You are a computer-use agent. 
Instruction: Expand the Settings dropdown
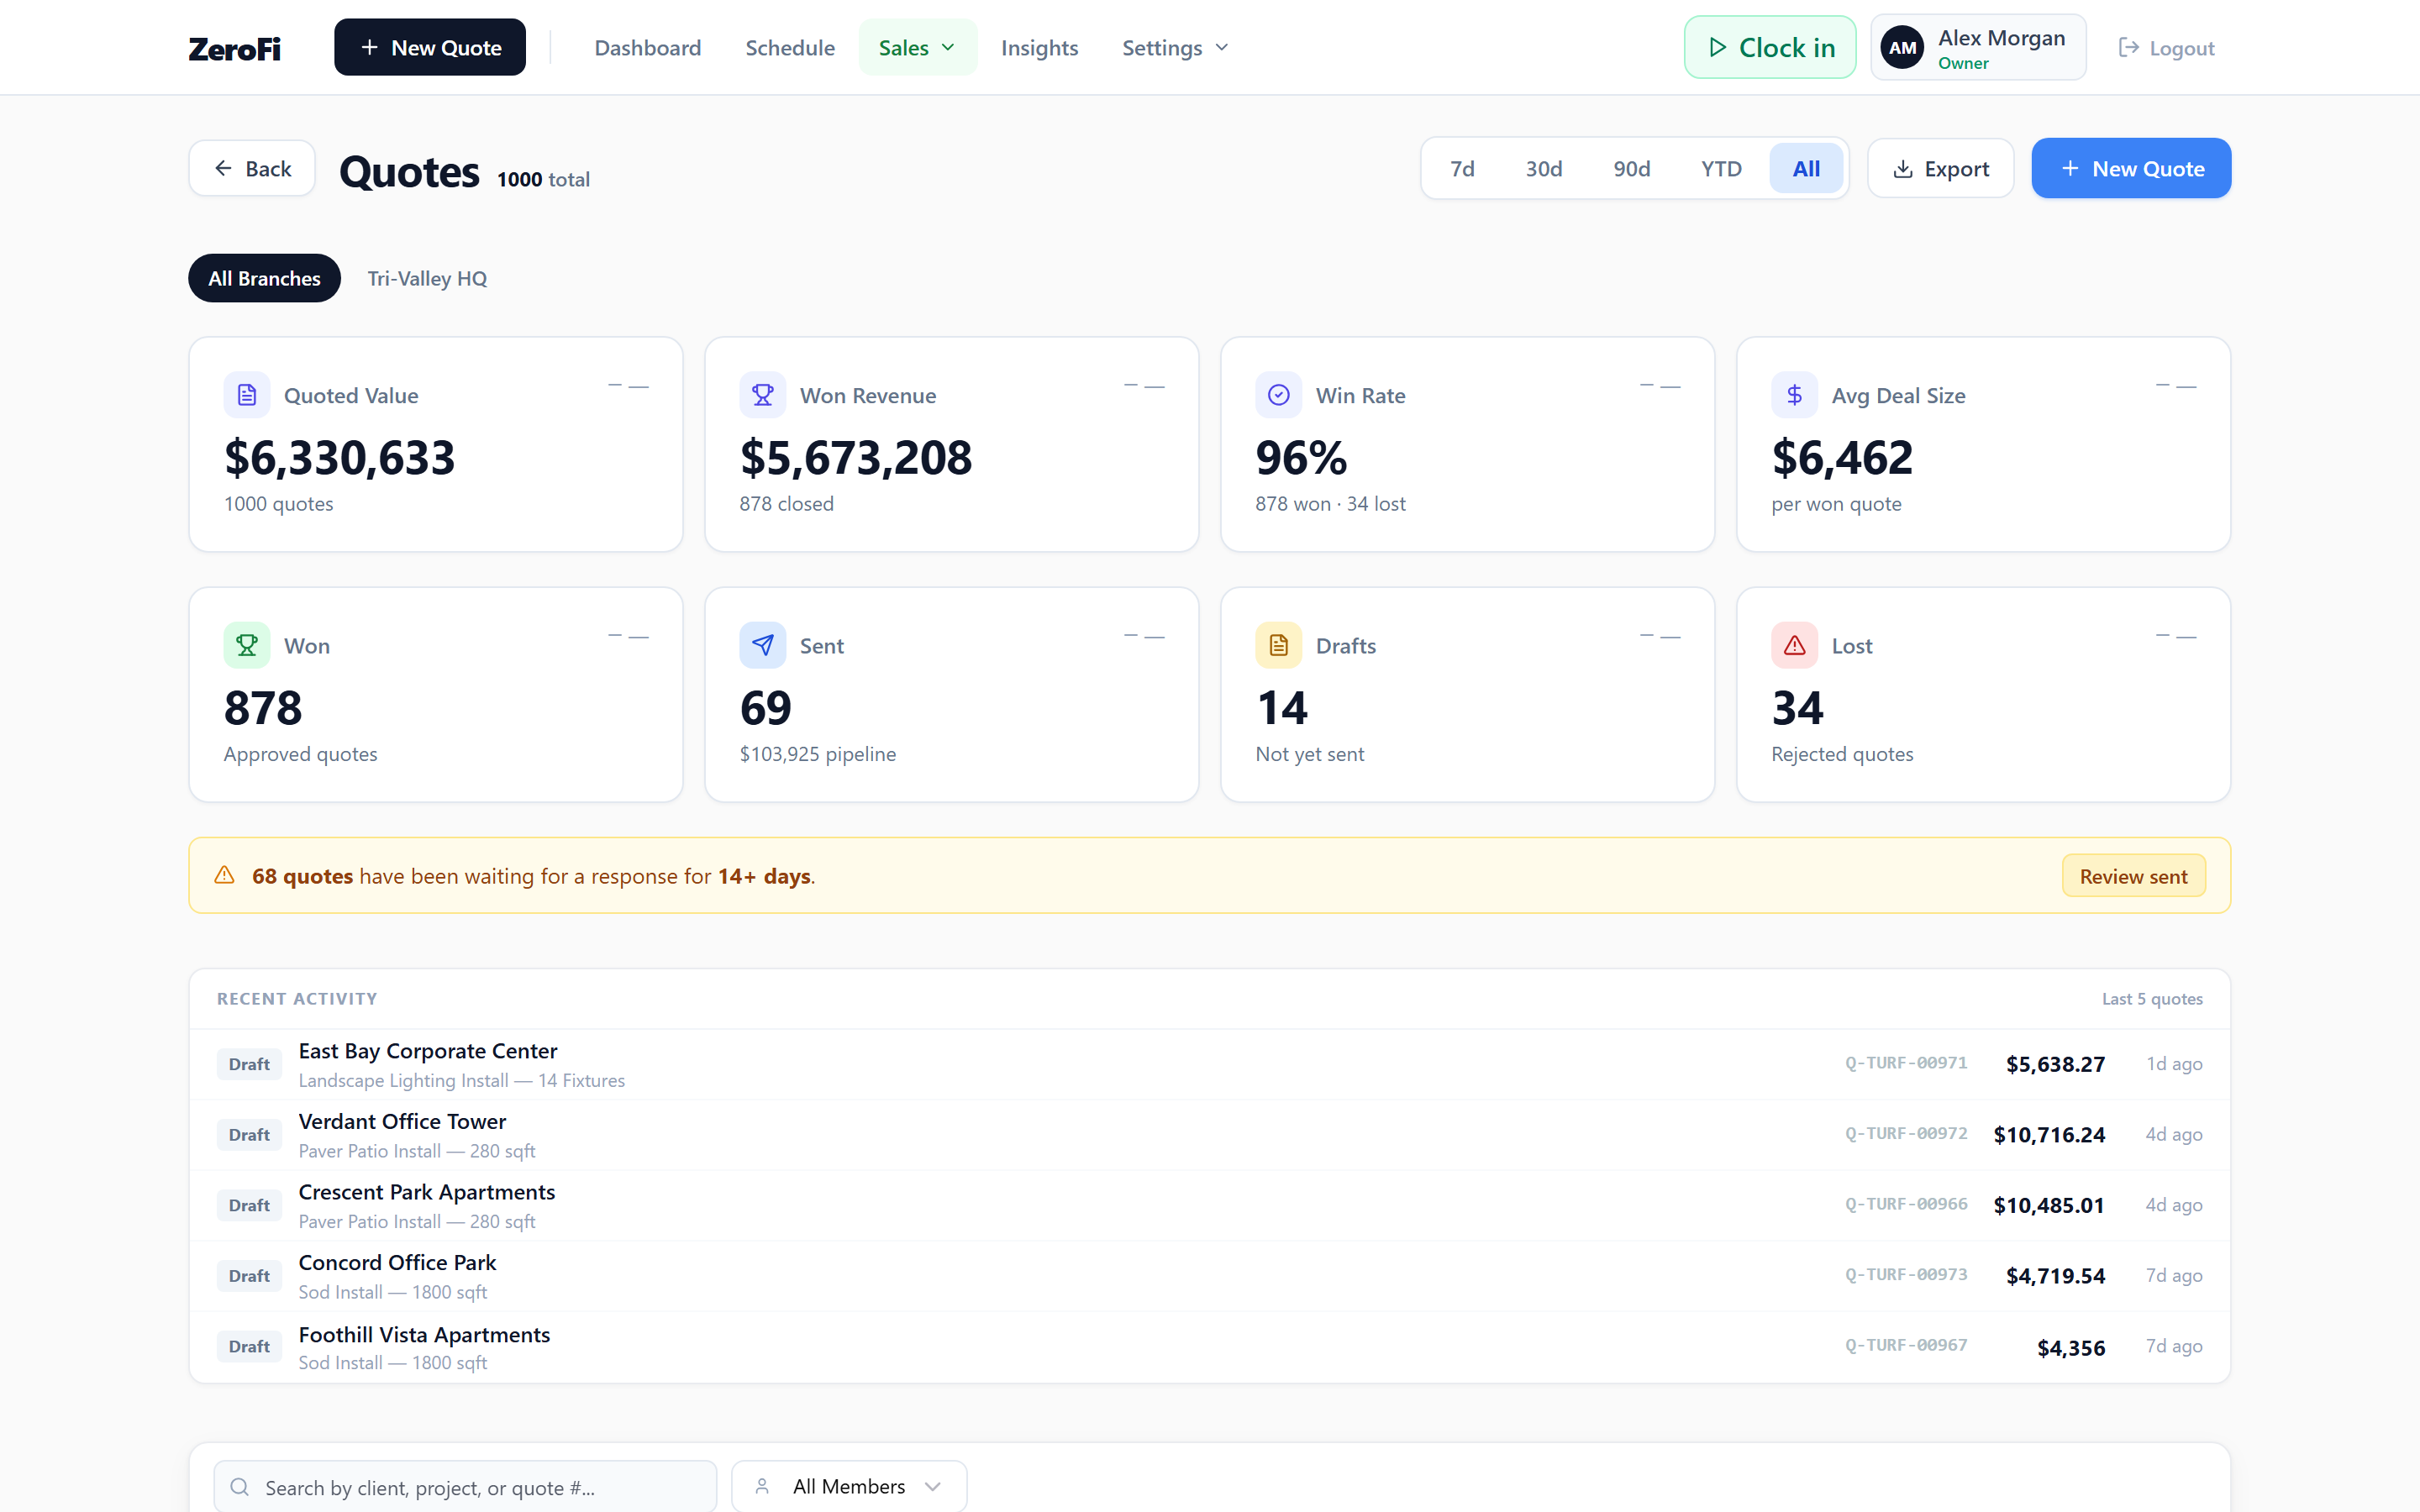(1175, 48)
